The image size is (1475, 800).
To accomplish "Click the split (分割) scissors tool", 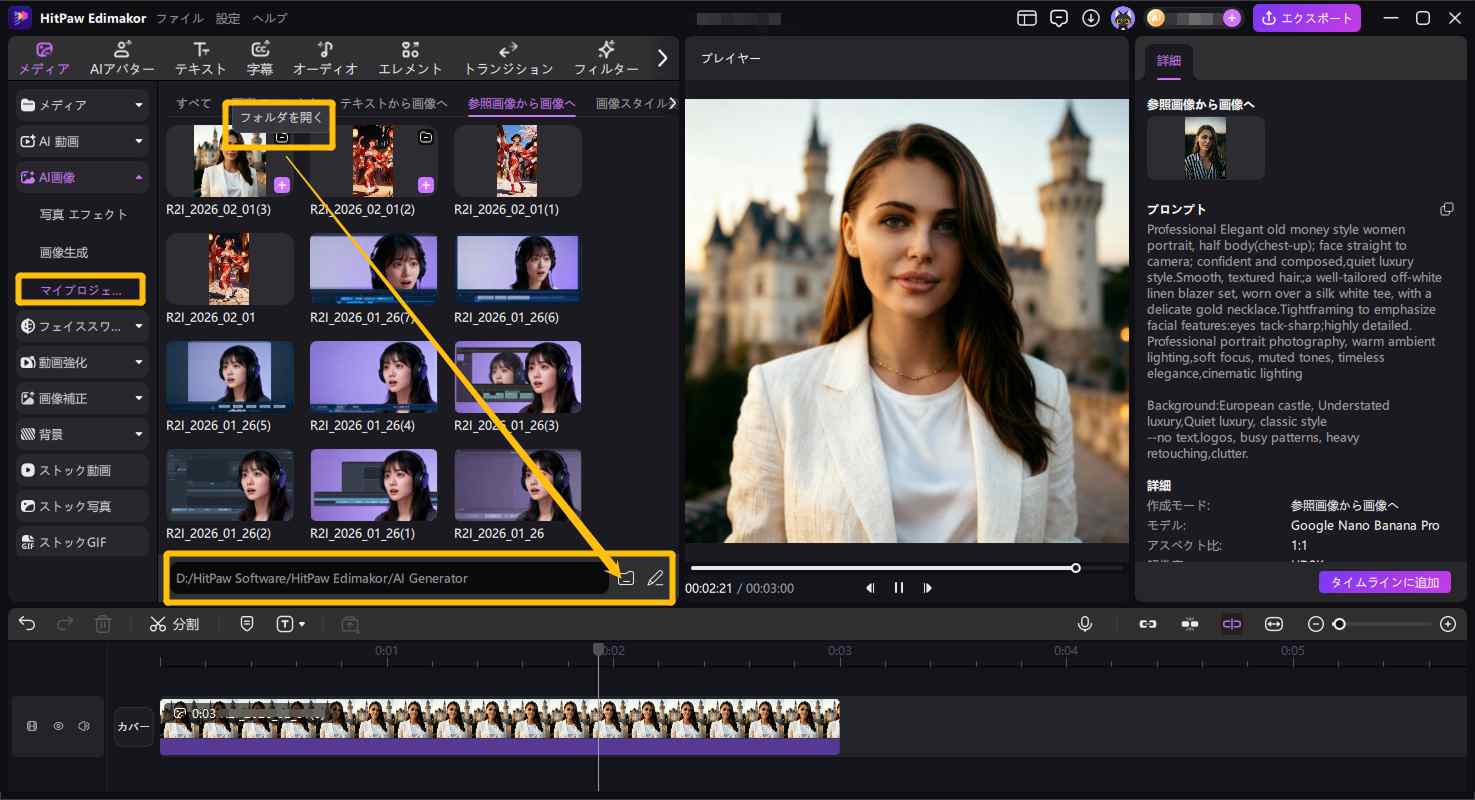I will click(x=173, y=624).
